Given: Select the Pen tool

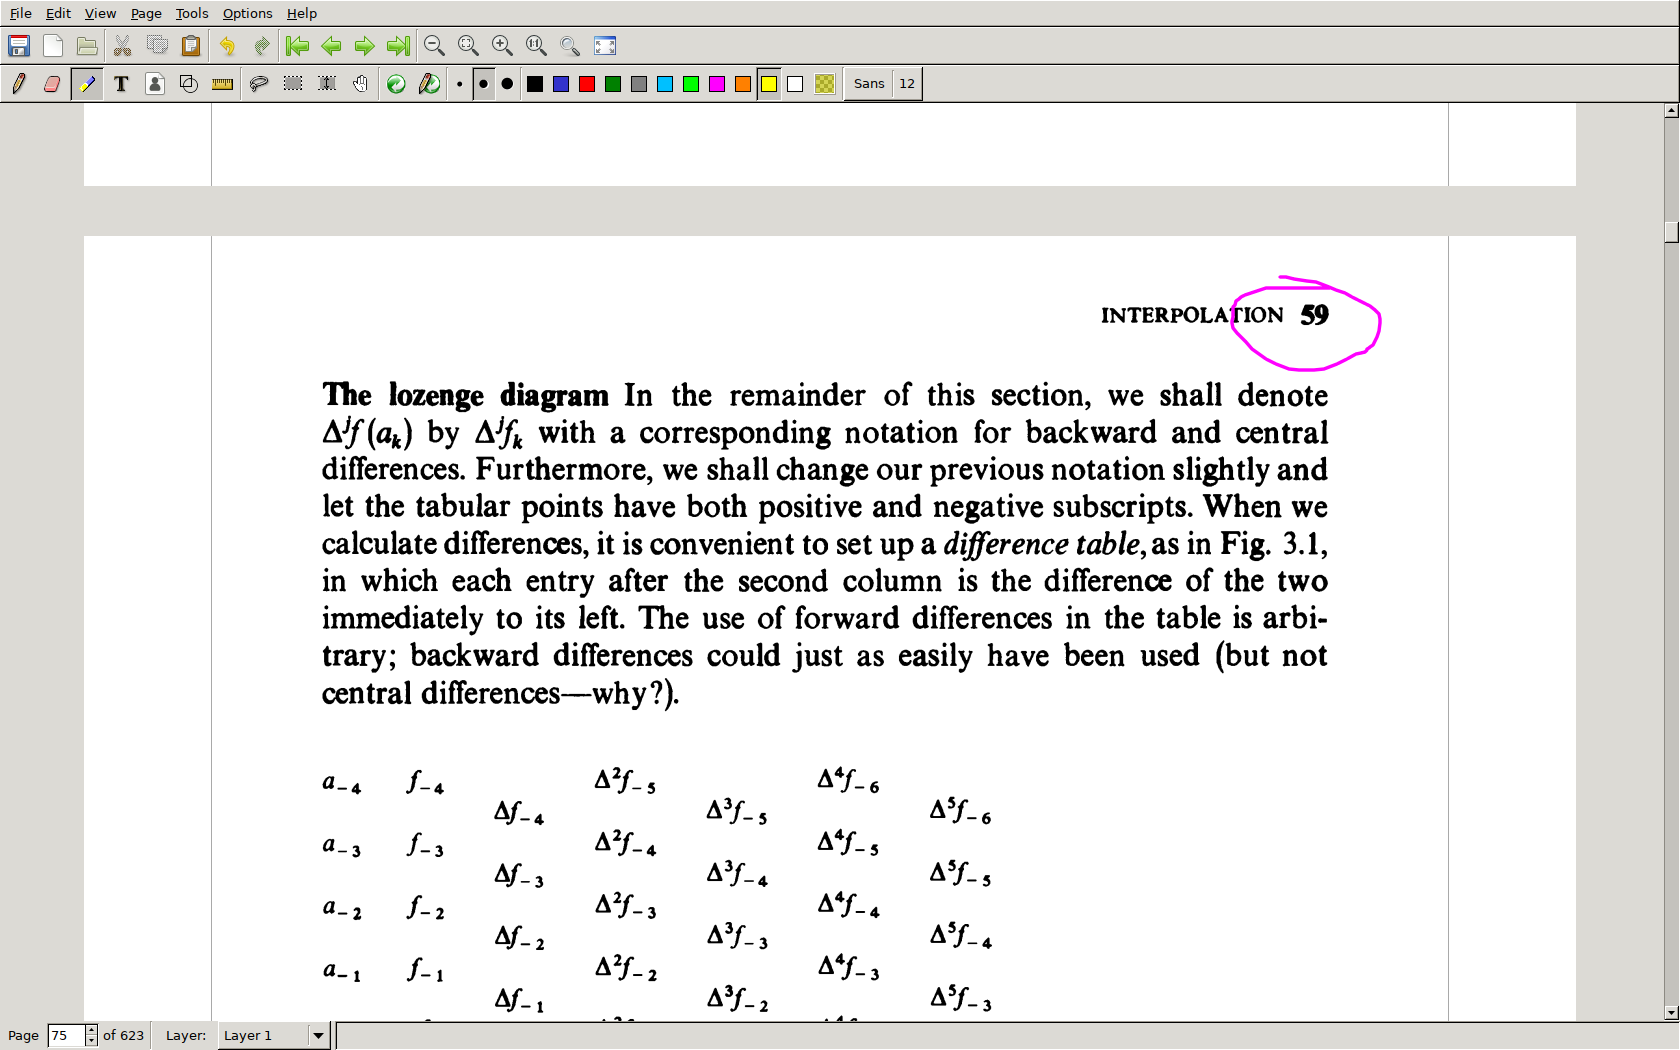Looking at the screenshot, I should (18, 84).
